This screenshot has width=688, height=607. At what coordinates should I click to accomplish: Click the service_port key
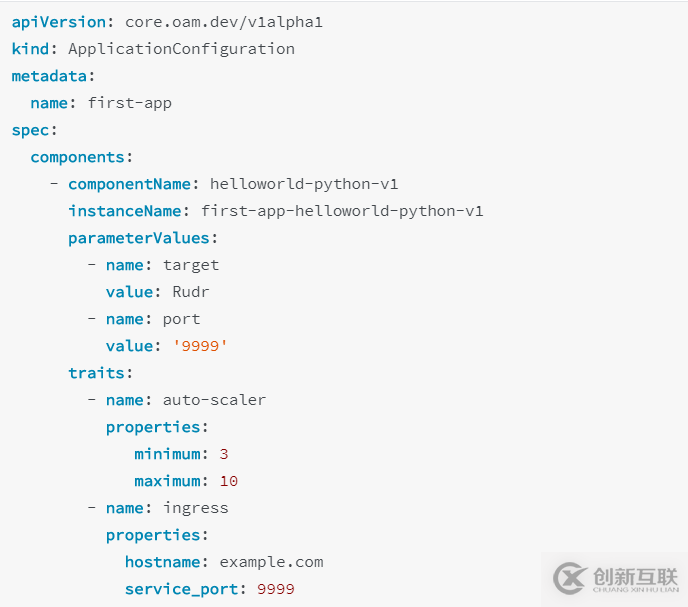point(183,588)
